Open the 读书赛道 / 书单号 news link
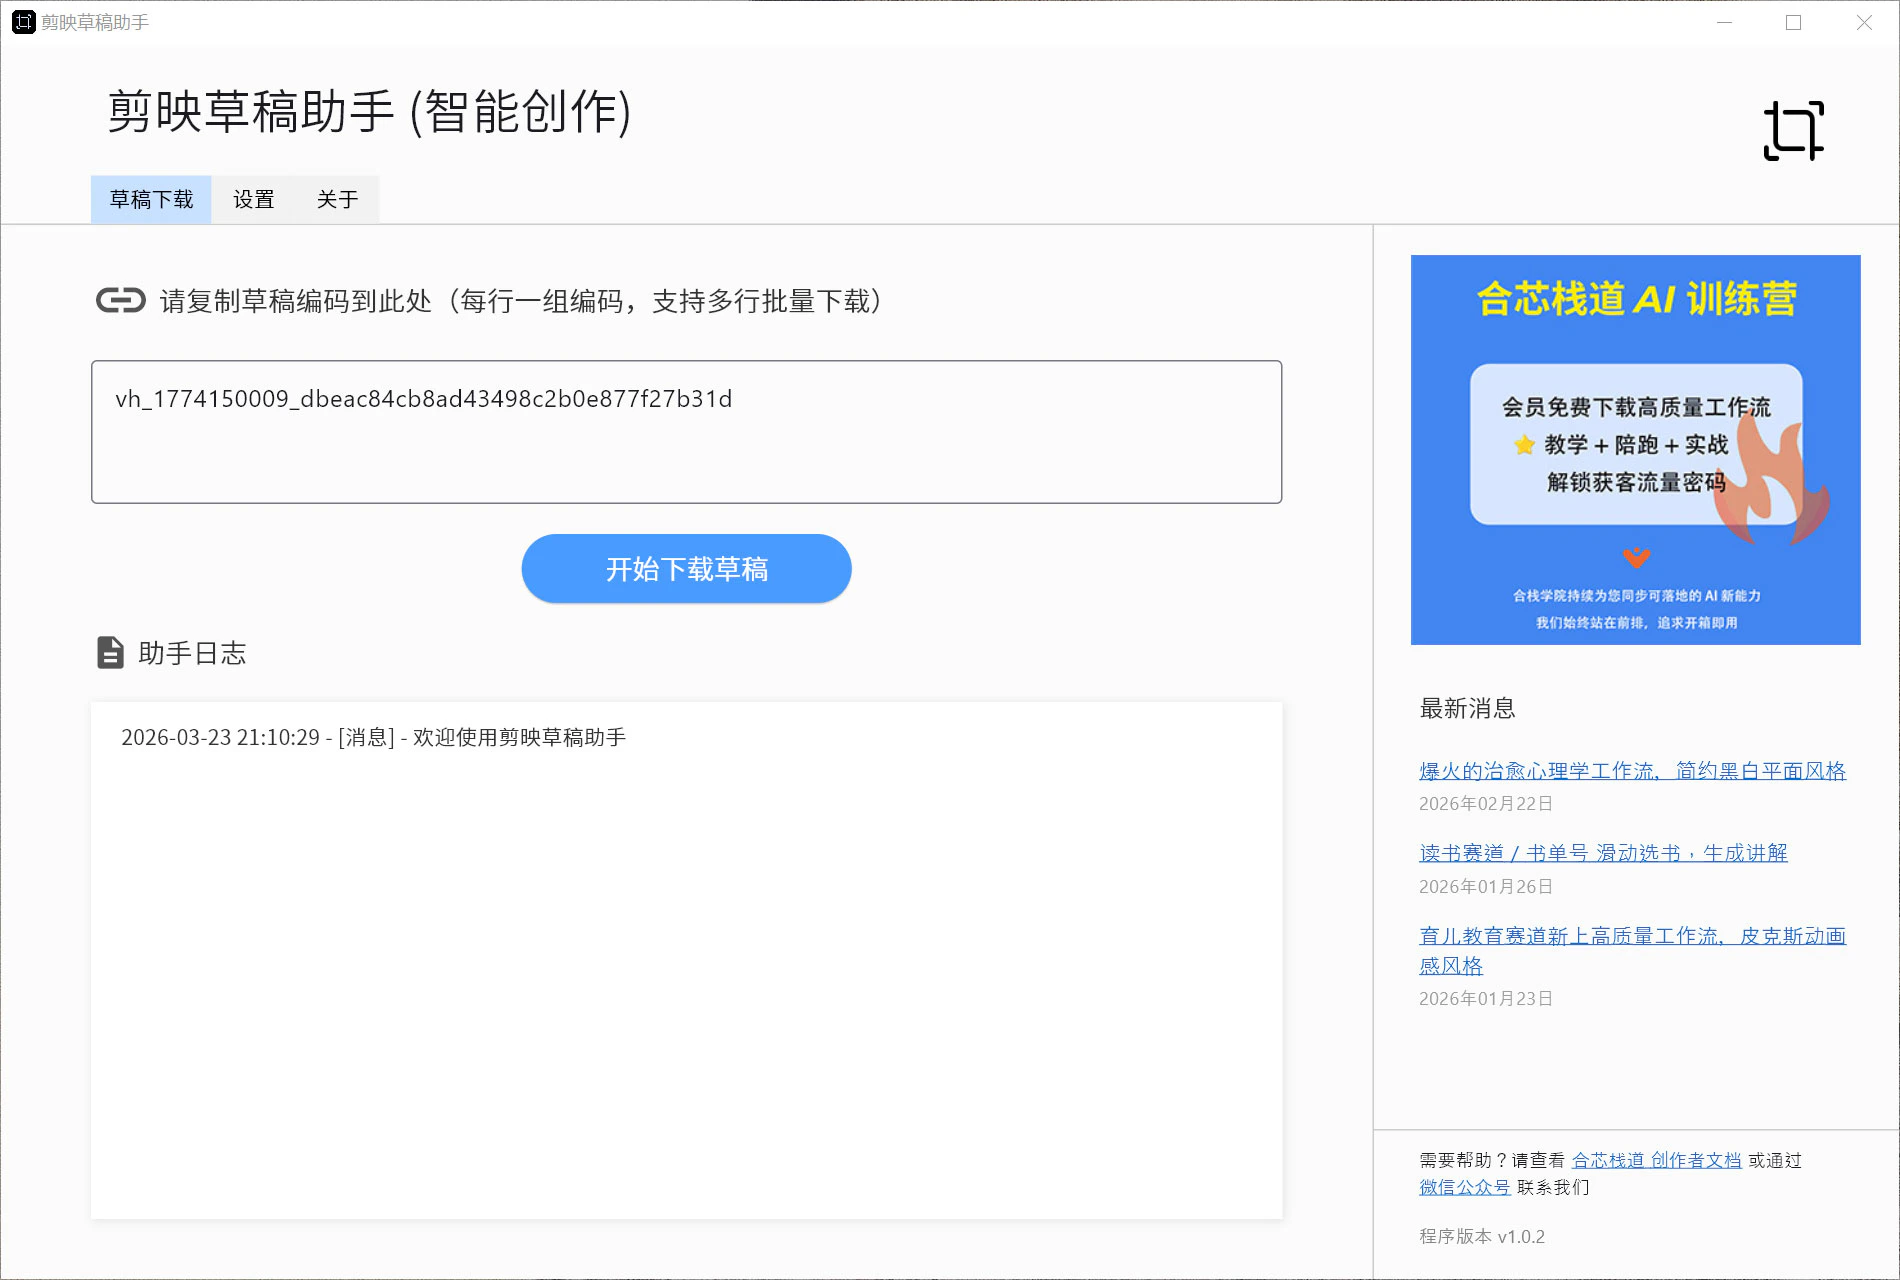1900x1280 pixels. pyautogui.click(x=1603, y=853)
